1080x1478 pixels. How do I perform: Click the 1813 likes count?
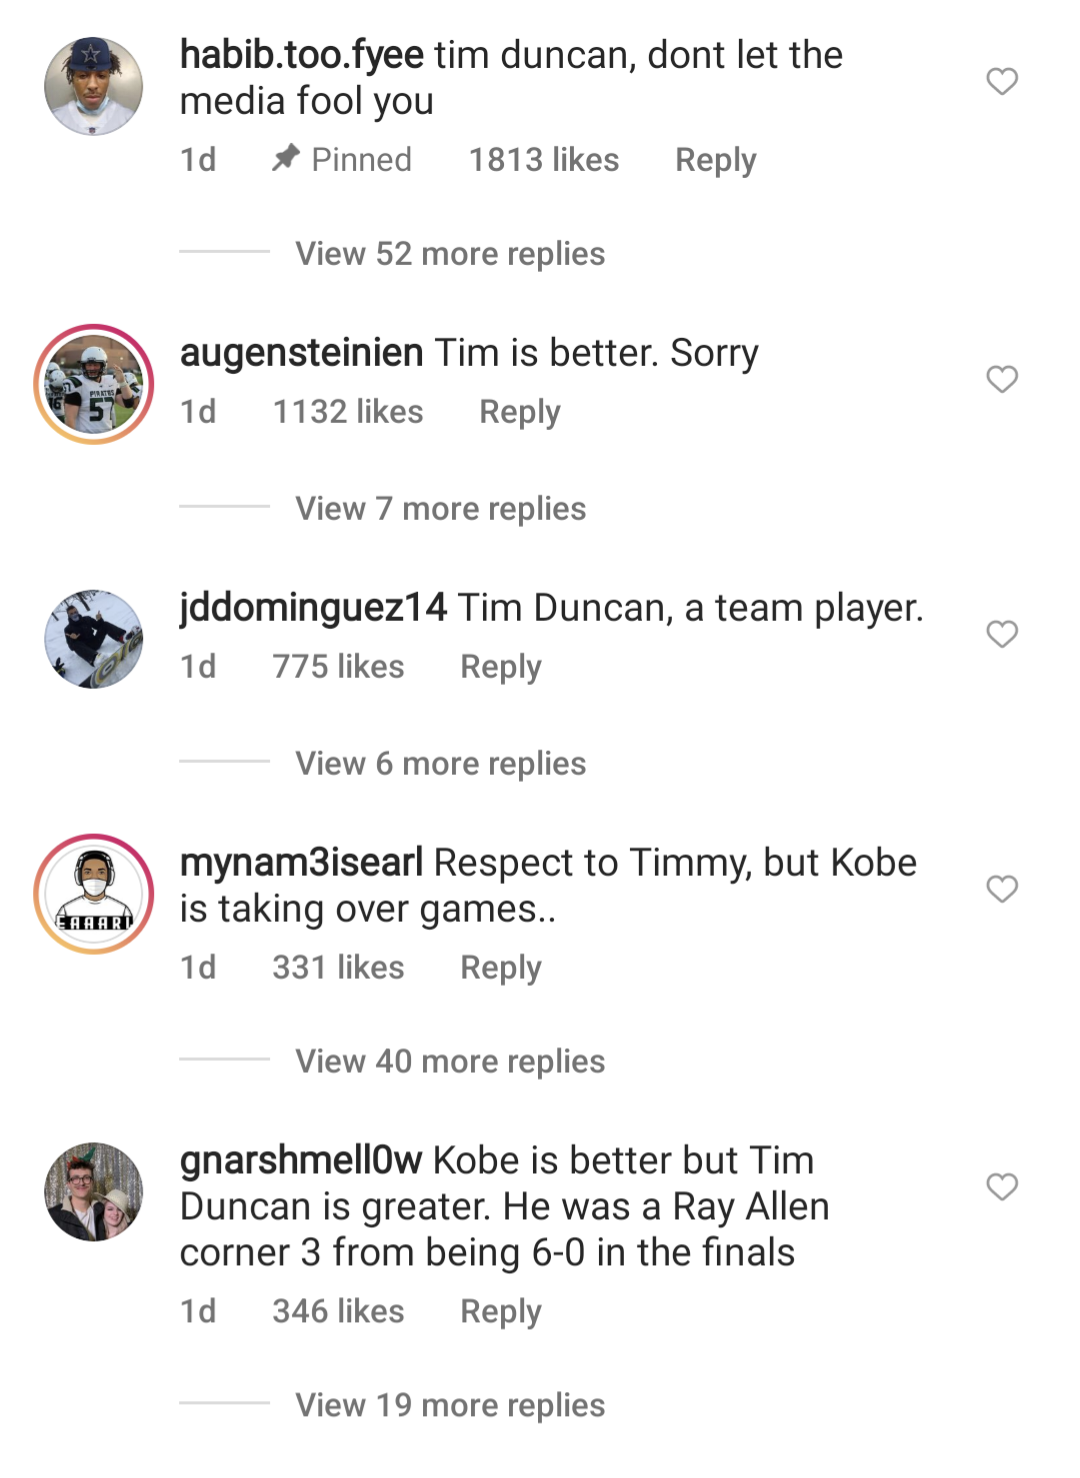point(543,159)
